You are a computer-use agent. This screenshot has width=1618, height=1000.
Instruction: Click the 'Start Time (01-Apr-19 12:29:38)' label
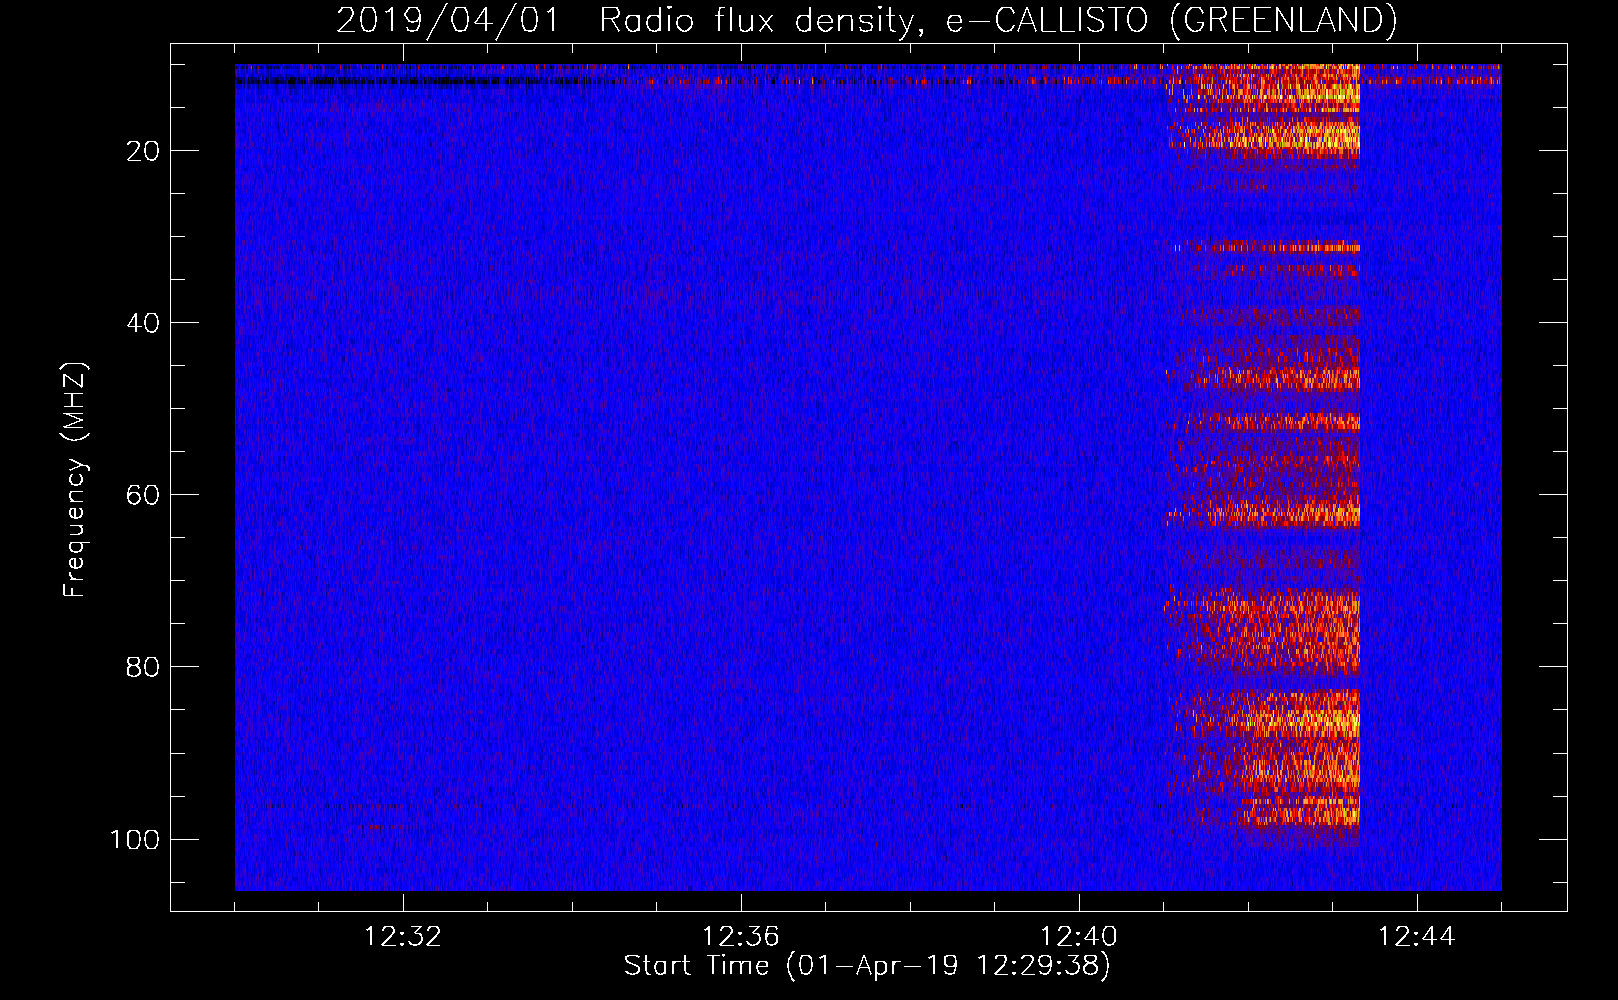pos(867,966)
